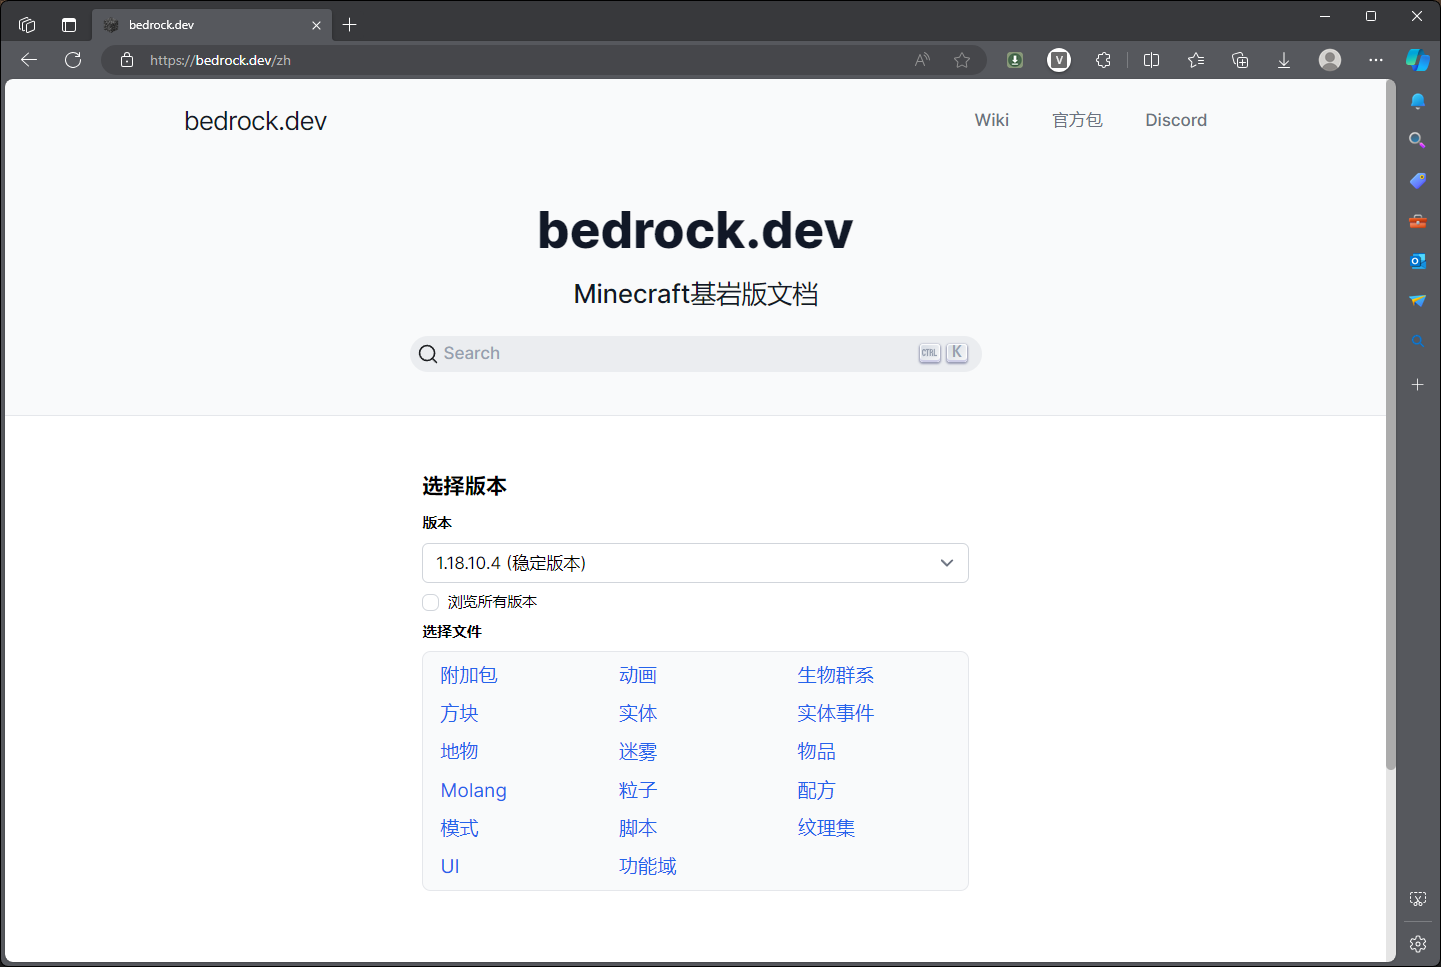1441x967 pixels.
Task: Open the Settings and more menu
Action: [x=1376, y=60]
